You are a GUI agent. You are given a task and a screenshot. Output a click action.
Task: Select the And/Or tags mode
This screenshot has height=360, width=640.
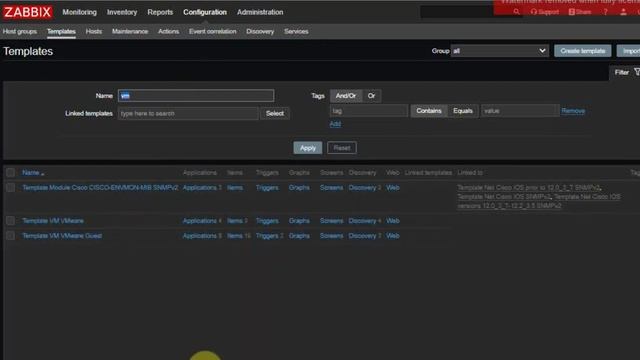346,96
